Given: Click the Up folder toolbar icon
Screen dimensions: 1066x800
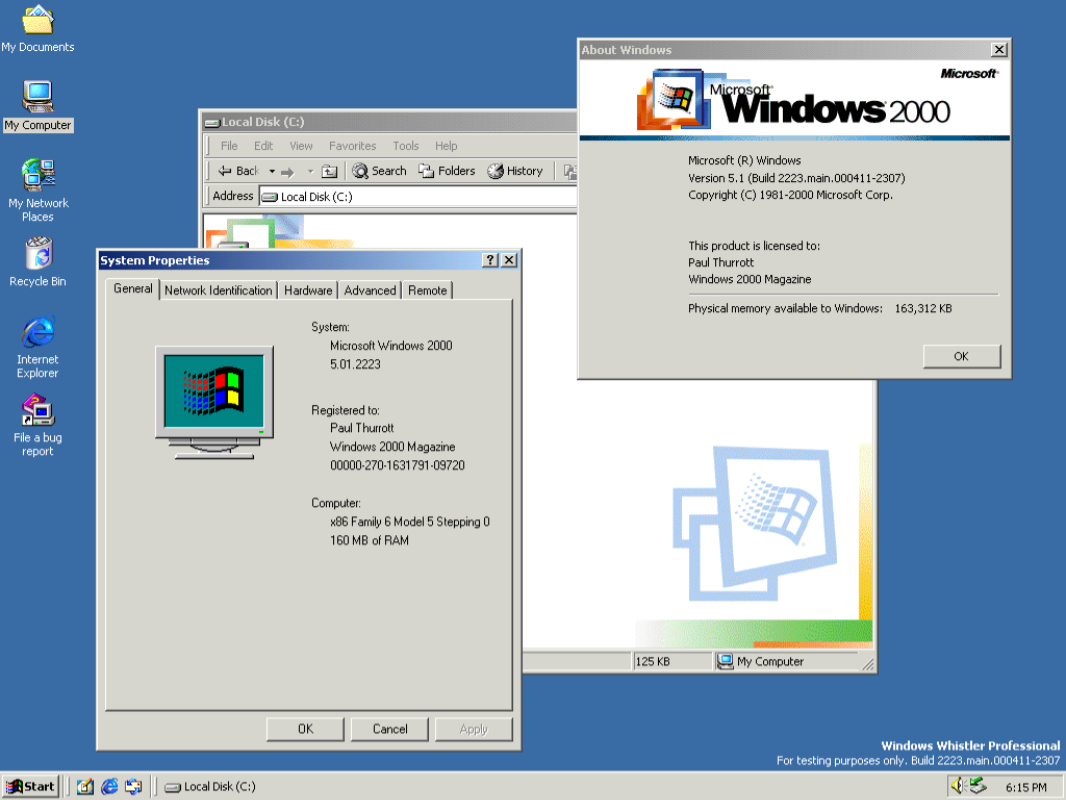Looking at the screenshot, I should click(330, 171).
